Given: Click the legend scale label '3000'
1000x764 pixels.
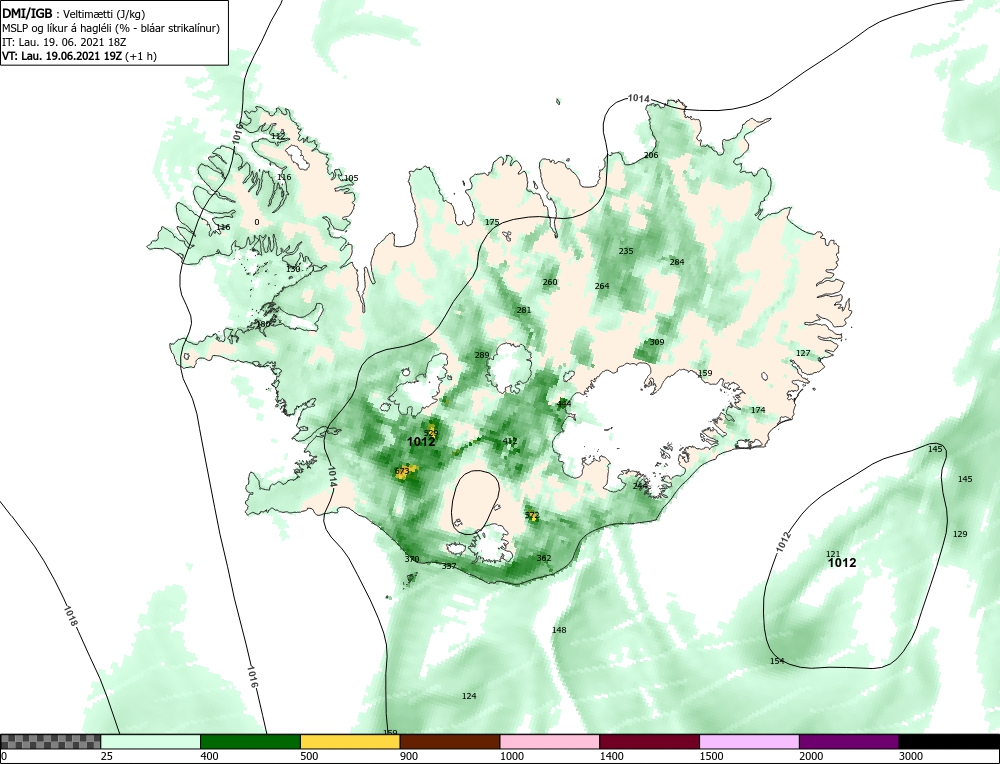Looking at the screenshot, I should coord(910,756).
